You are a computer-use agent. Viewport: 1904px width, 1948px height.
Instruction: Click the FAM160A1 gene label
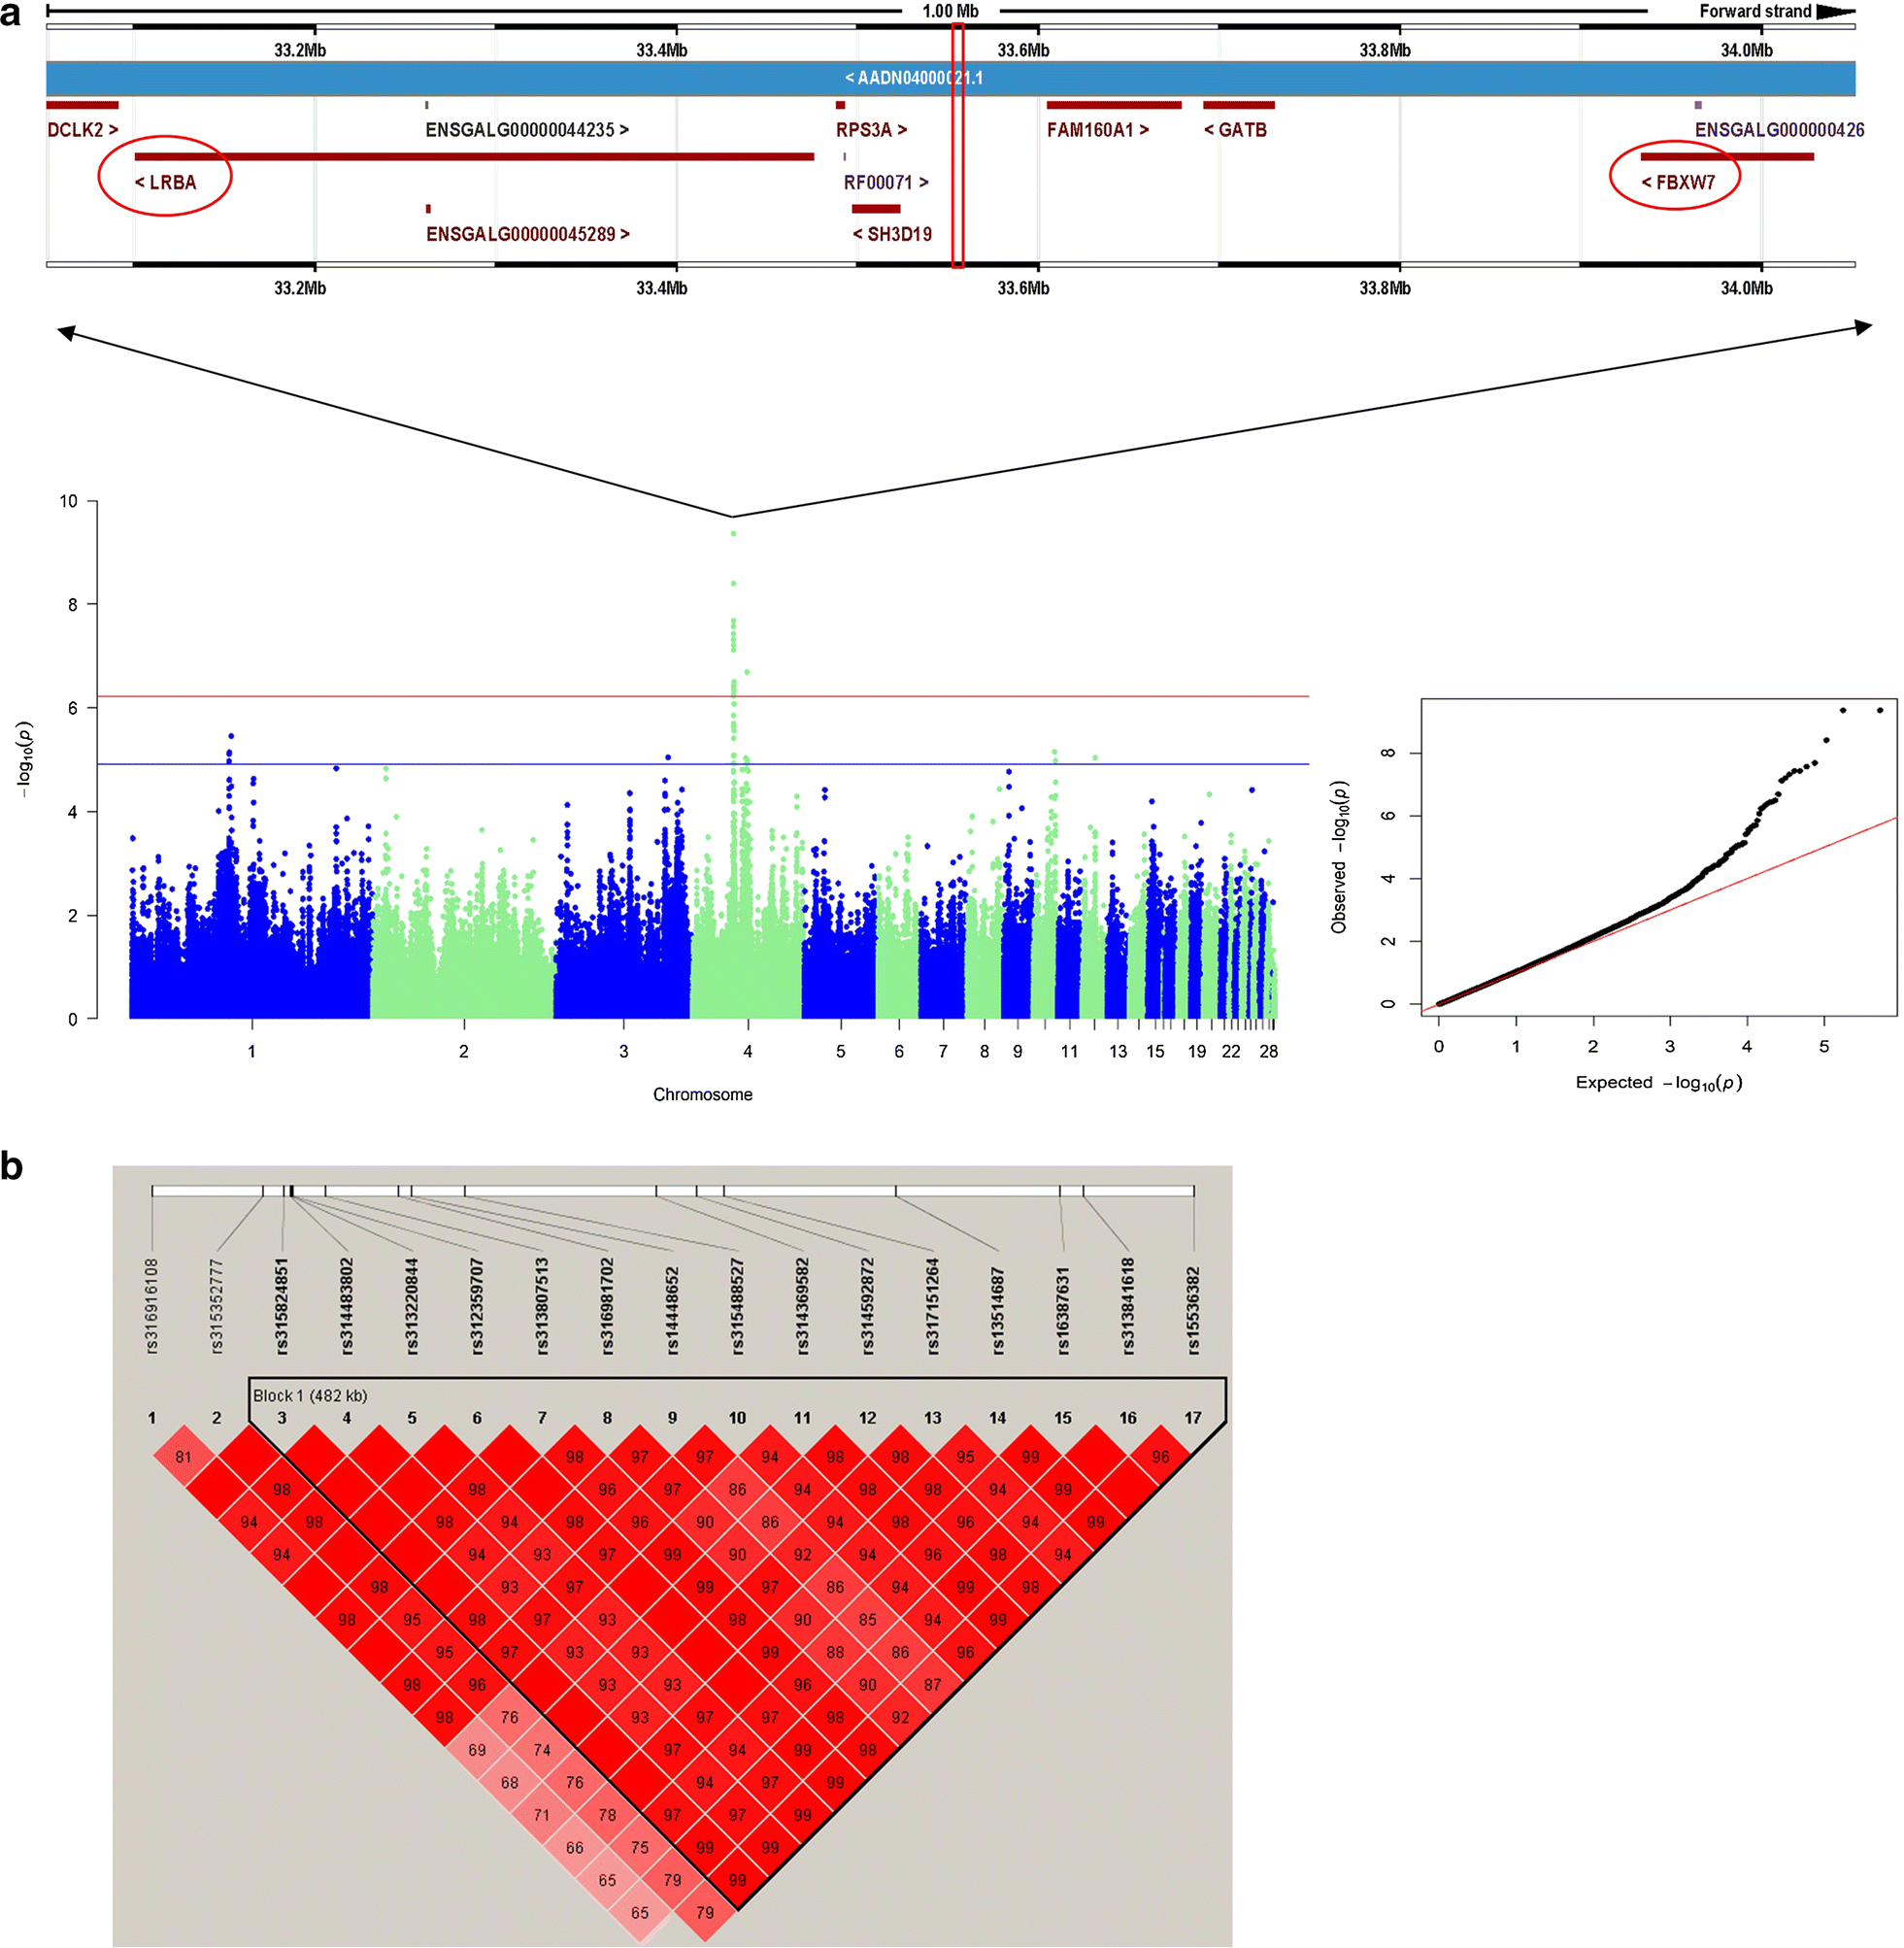pyautogui.click(x=1098, y=130)
